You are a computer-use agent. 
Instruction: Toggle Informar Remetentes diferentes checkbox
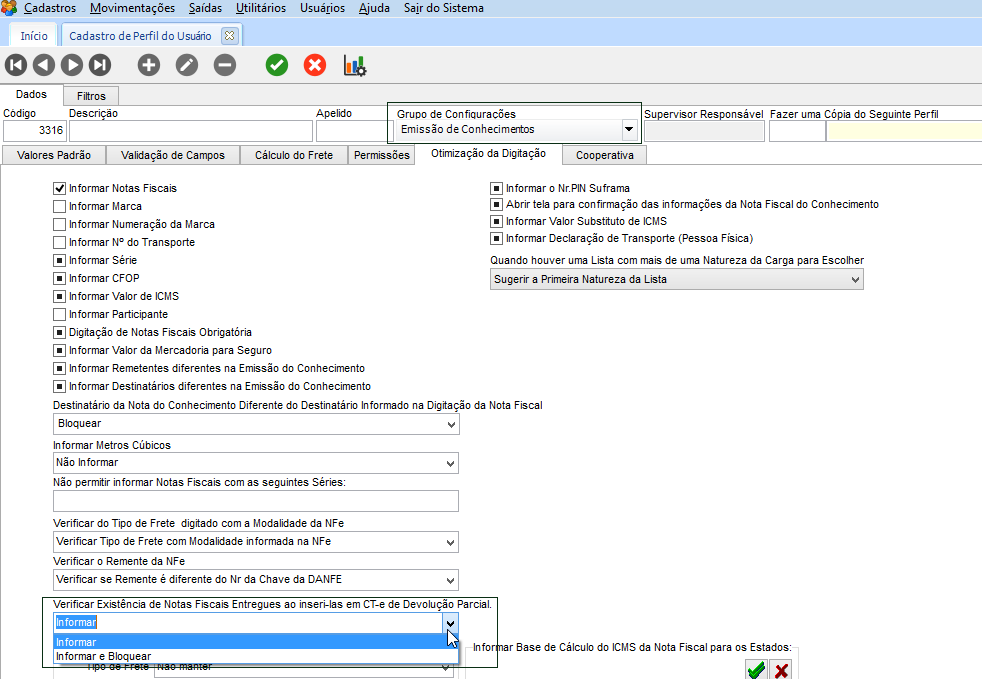click(59, 368)
